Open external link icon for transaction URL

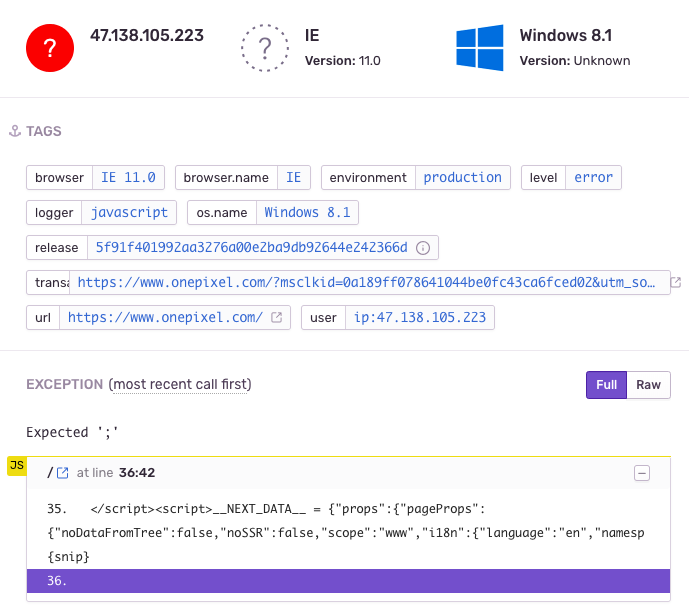[676, 282]
